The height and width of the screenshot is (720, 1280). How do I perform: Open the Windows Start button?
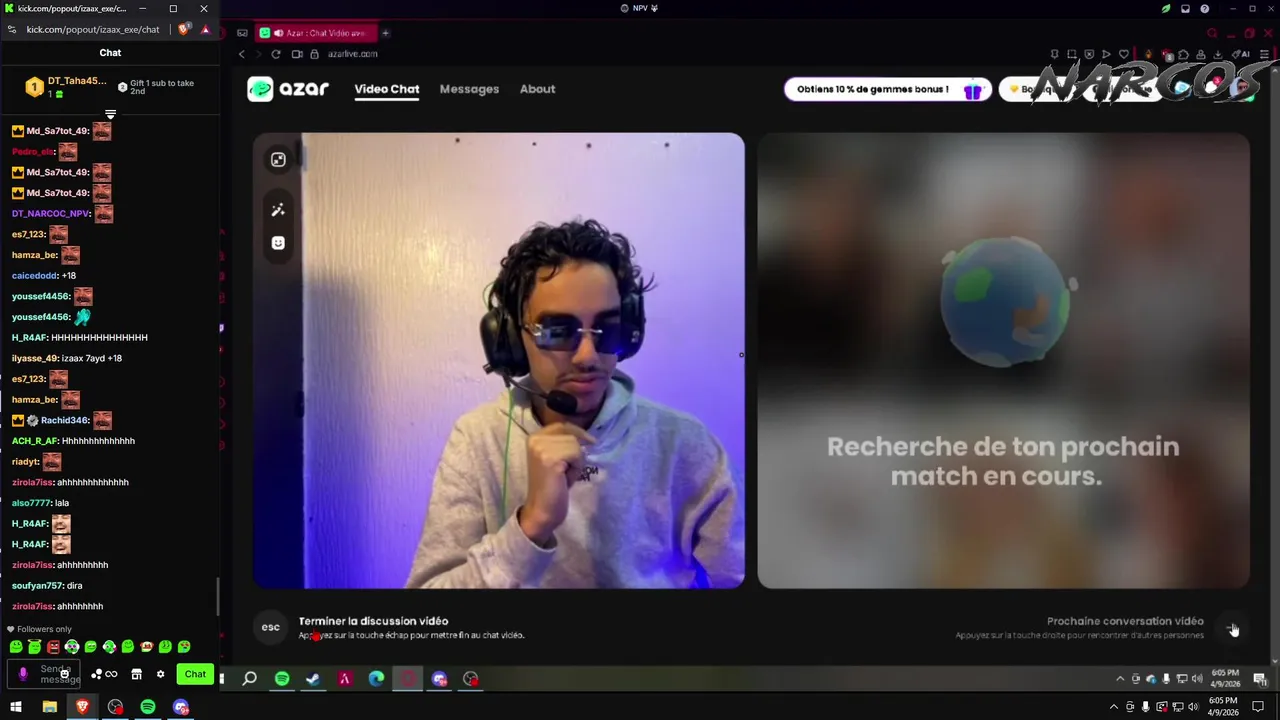point(16,707)
